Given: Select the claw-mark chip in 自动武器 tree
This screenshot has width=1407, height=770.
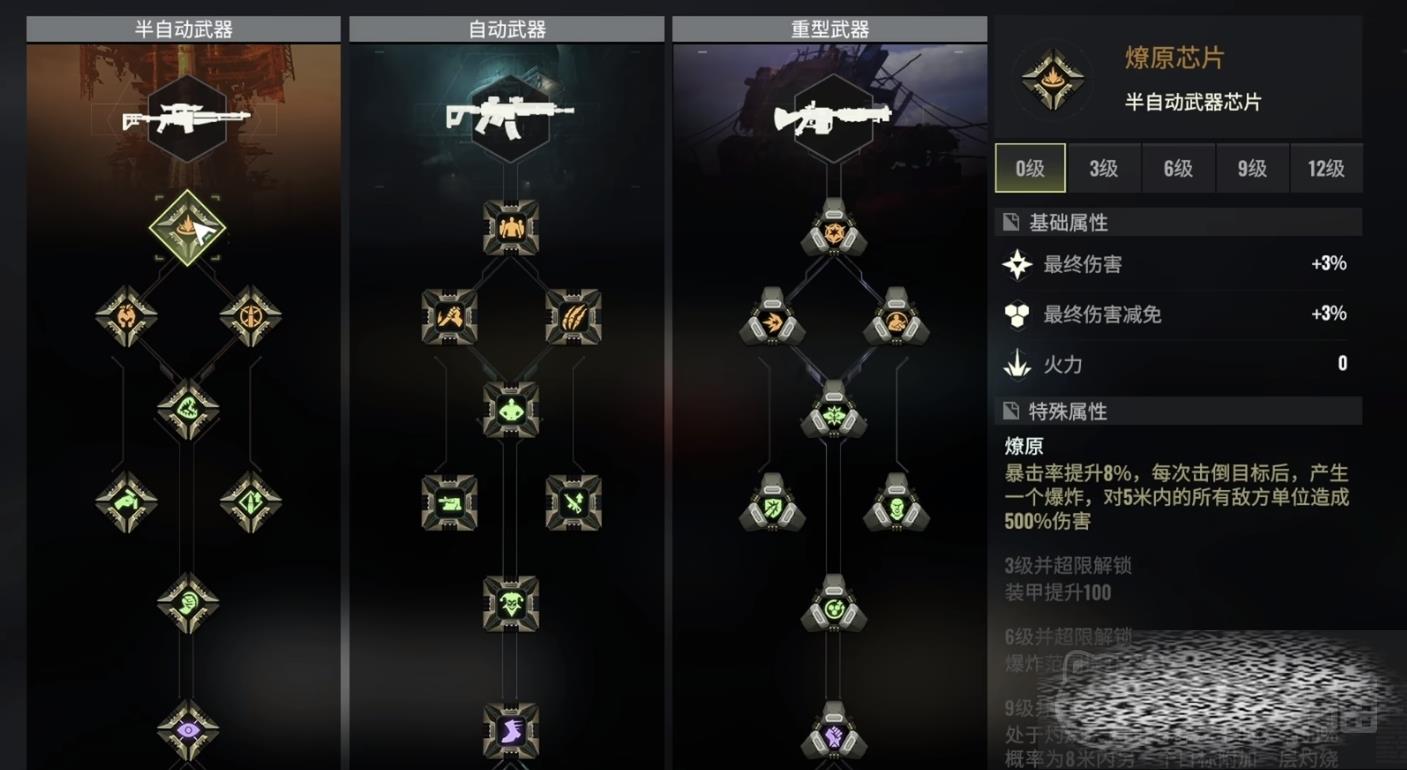Looking at the screenshot, I should pos(573,317).
